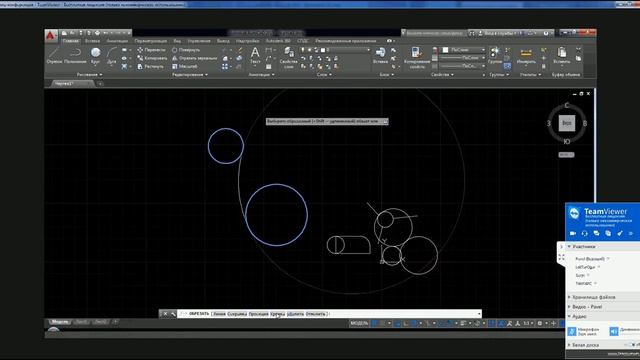This screenshot has width=640, height=360.
Task: Open the Вывод ribbon tab
Action: (223, 41)
